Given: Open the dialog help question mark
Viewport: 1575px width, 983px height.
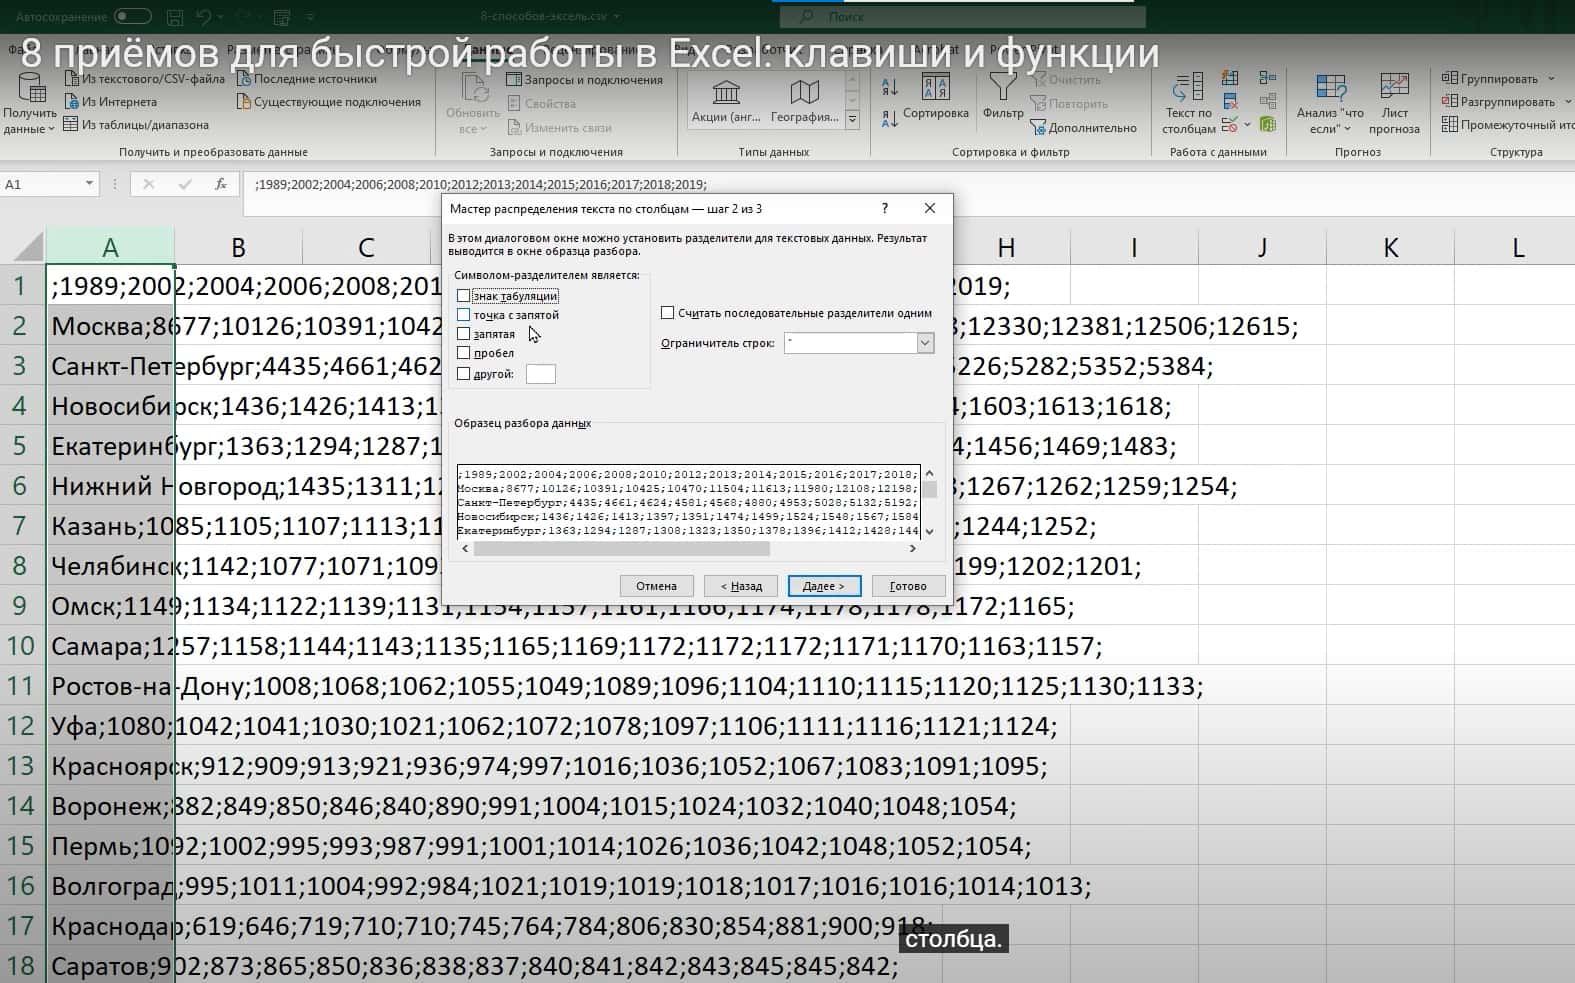Looking at the screenshot, I should pyautogui.click(x=884, y=208).
